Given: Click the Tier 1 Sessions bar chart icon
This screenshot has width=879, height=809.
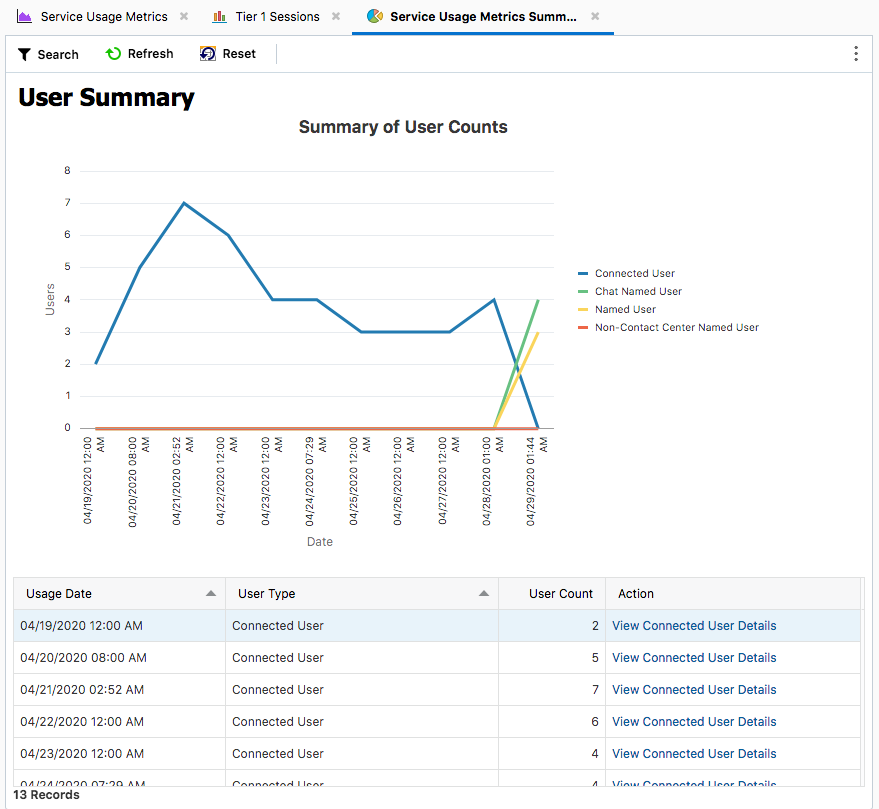Looking at the screenshot, I should (x=220, y=17).
